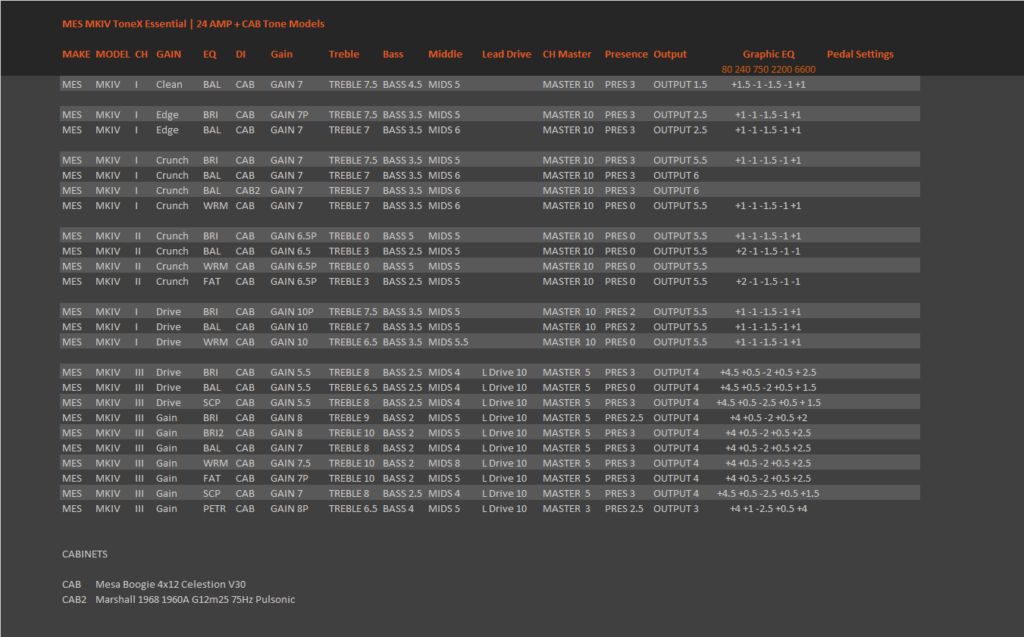Screen dimensions: 1024x637
Task: Click the Middle column header
Action: coord(445,54)
